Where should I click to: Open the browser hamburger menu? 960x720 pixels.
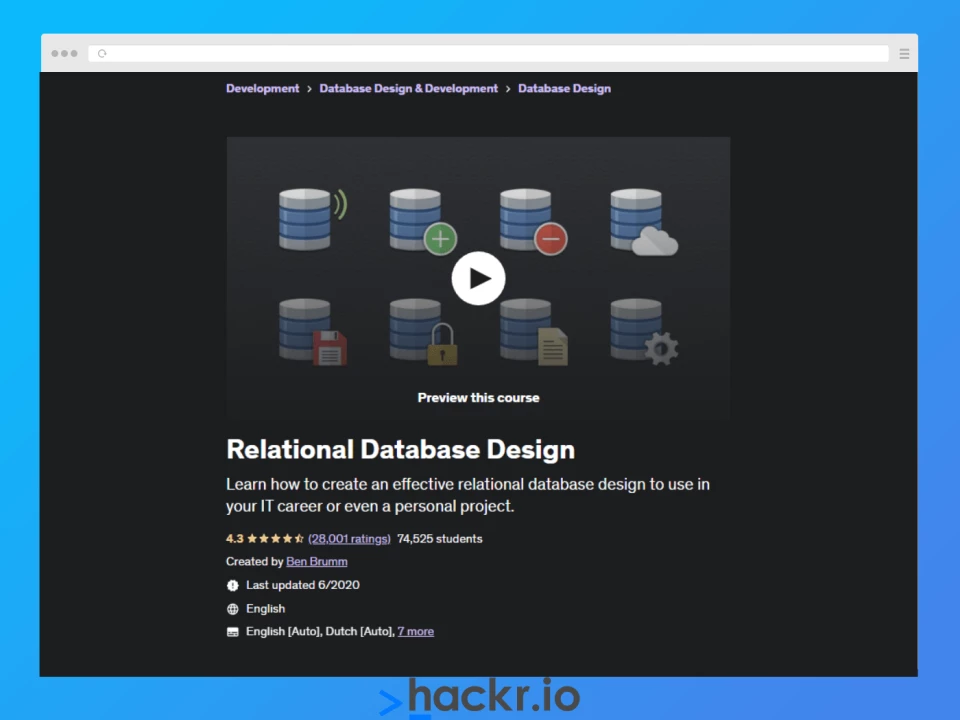[904, 54]
